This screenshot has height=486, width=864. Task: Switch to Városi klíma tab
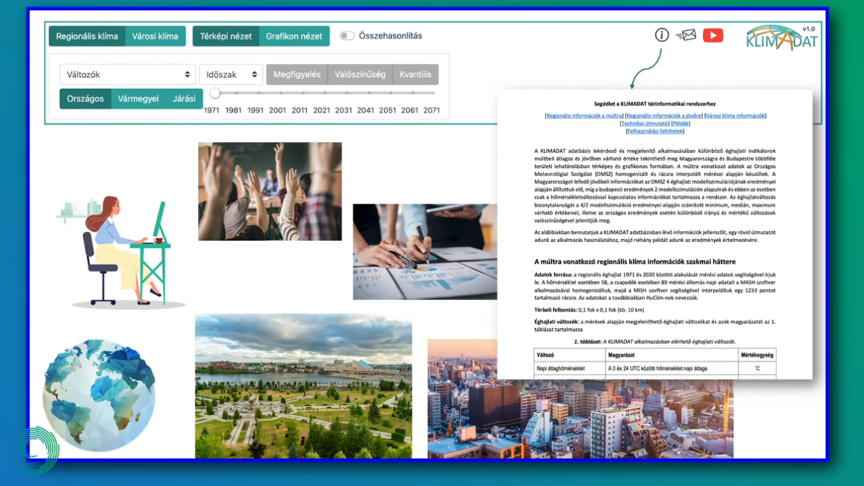pyautogui.click(x=155, y=36)
